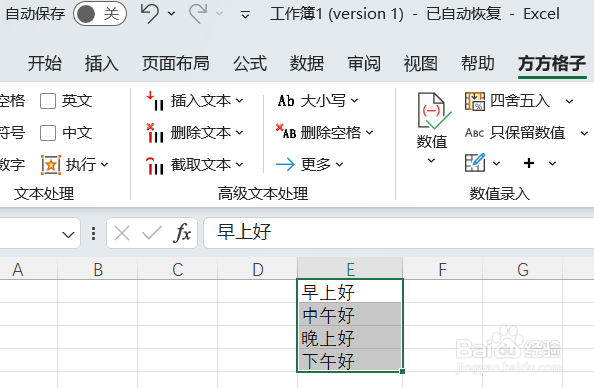594x388 pixels.
Task: Select column E header
Action: point(350,269)
